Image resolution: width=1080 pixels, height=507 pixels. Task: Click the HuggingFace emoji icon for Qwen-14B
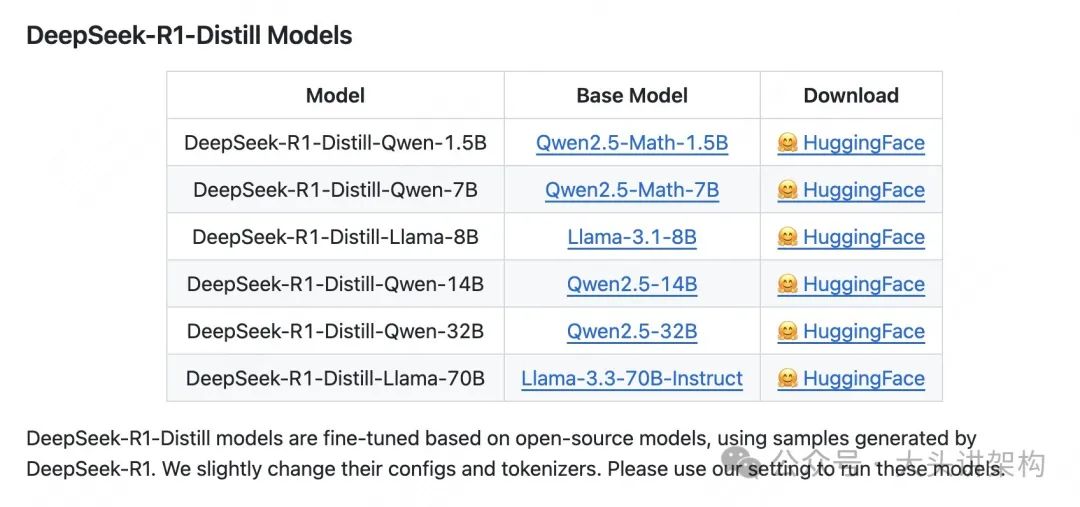[x=788, y=284]
